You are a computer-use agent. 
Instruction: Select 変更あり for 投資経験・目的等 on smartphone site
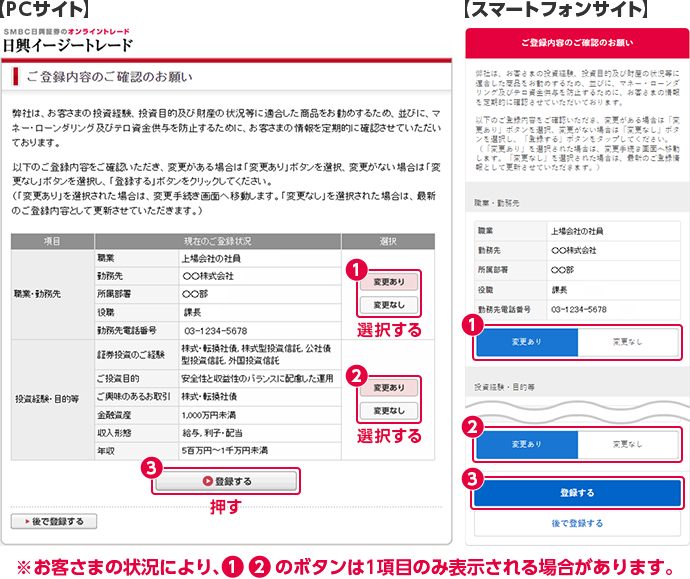pyautogui.click(x=525, y=443)
